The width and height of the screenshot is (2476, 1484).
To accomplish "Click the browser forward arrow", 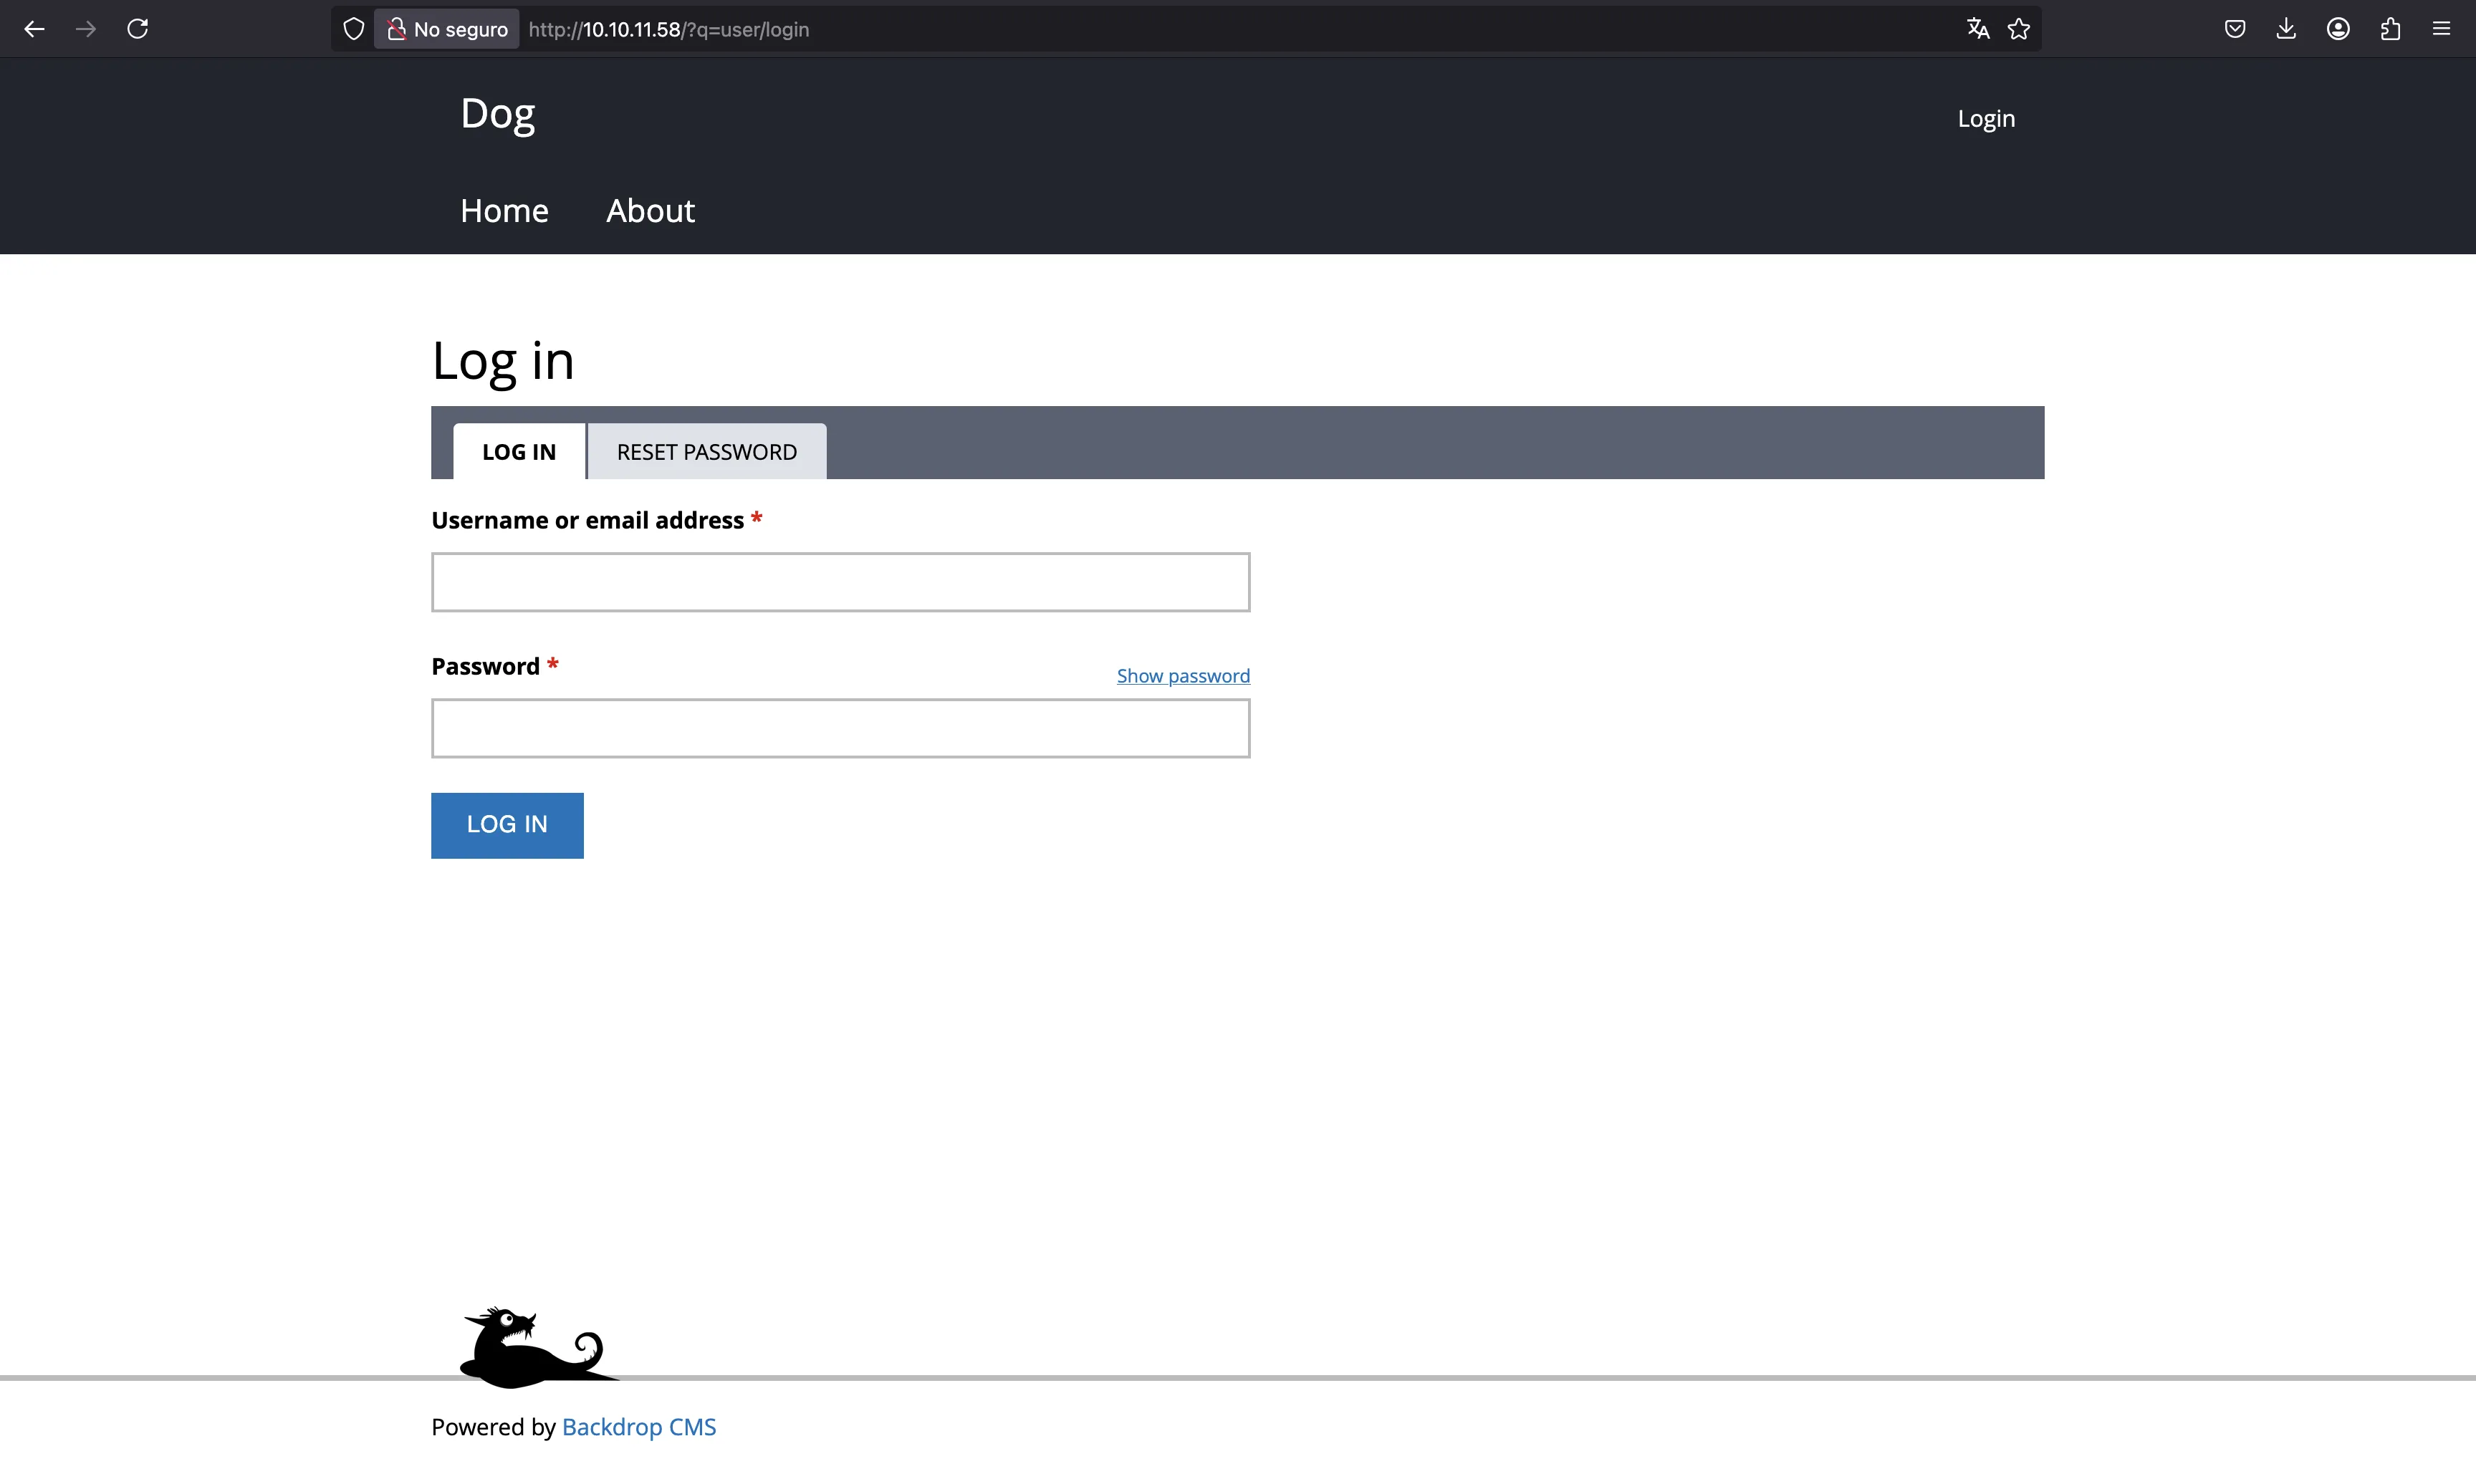I will coord(86,29).
